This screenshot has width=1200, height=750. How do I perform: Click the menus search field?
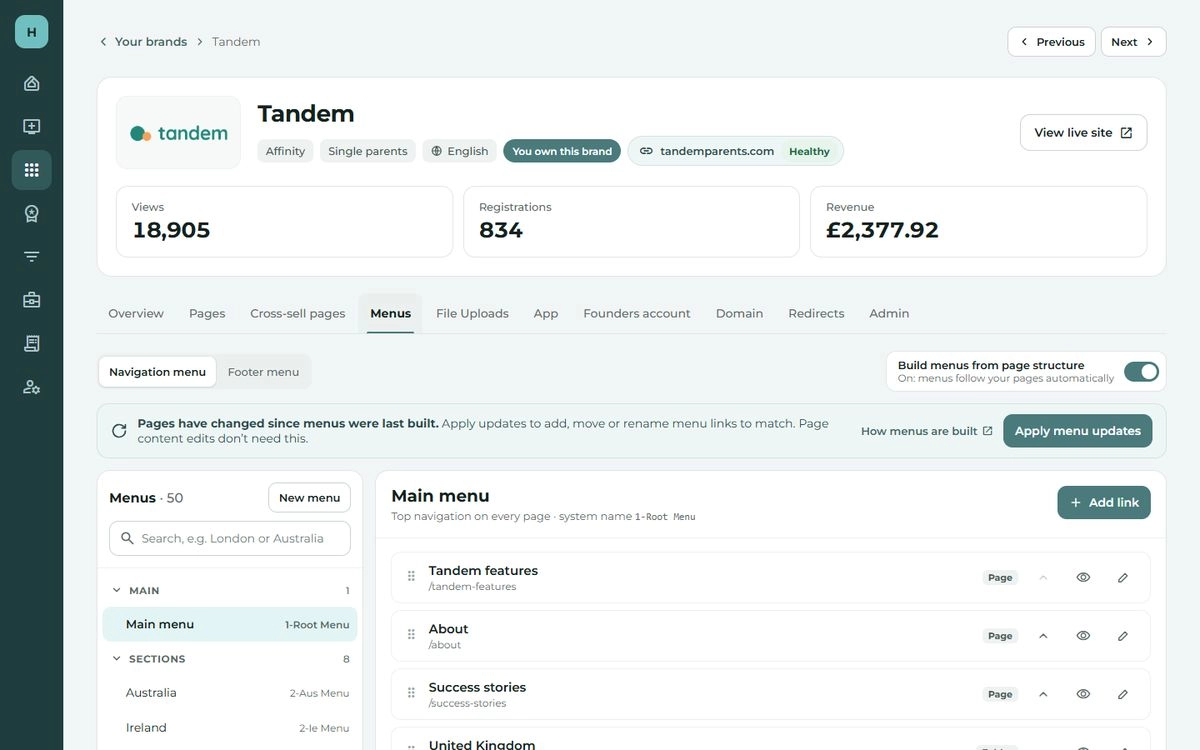pyautogui.click(x=230, y=538)
